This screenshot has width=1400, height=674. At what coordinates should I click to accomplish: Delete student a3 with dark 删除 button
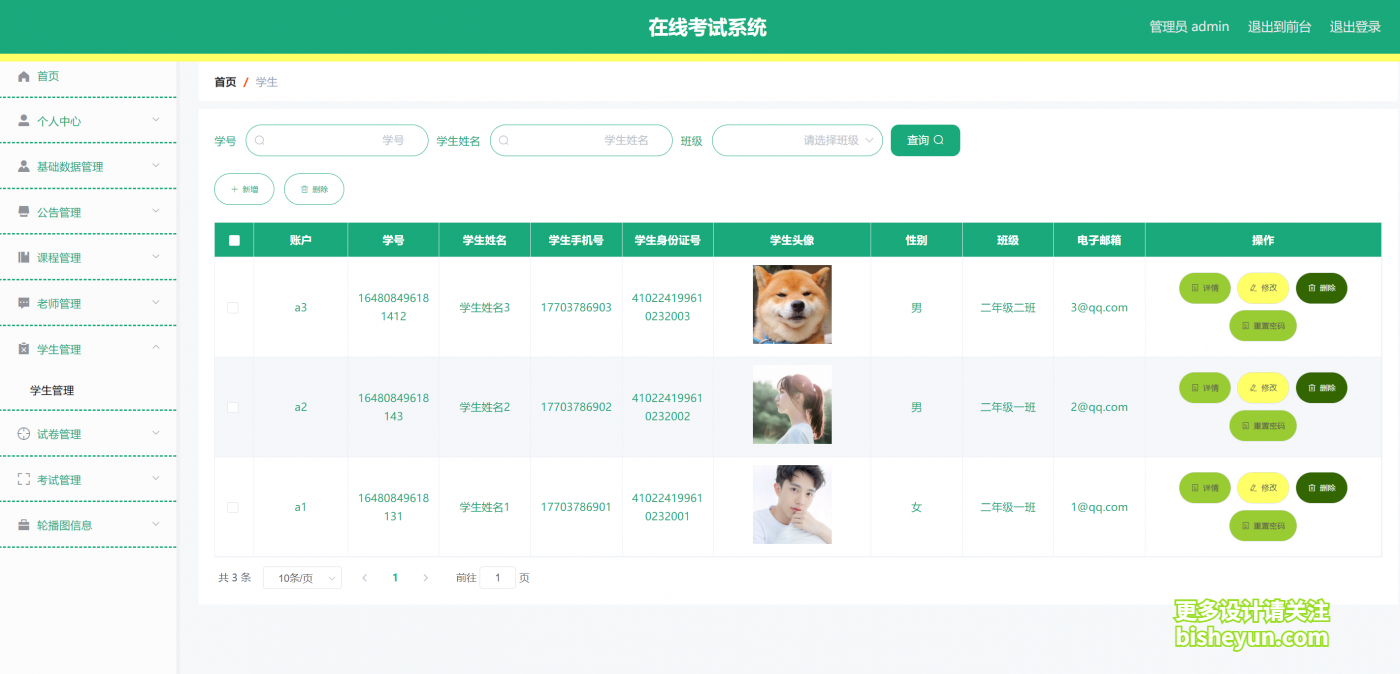(x=1322, y=288)
